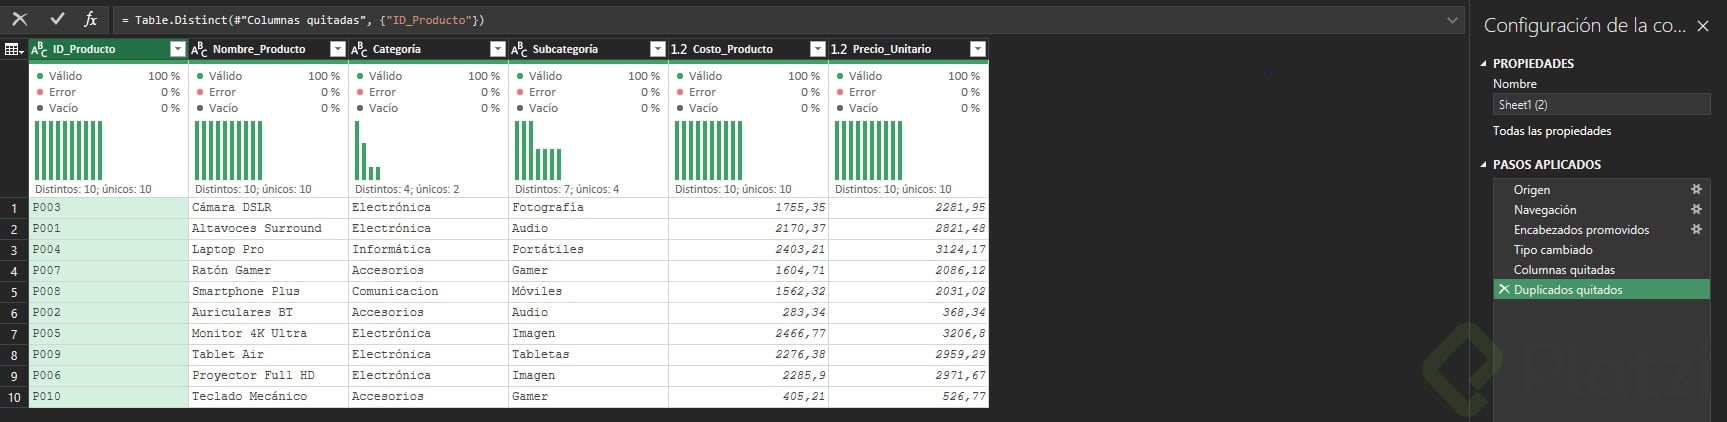
Task: Collapse the PROPIEDADES section
Action: coord(1484,63)
